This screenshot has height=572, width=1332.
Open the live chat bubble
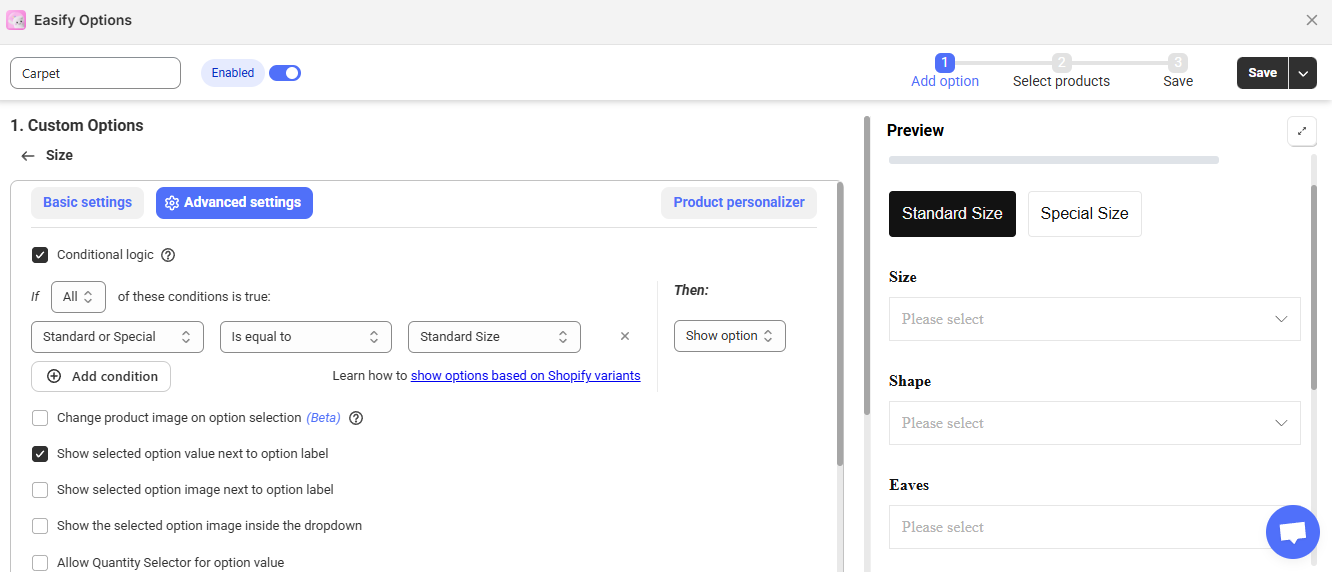pyautogui.click(x=1292, y=532)
